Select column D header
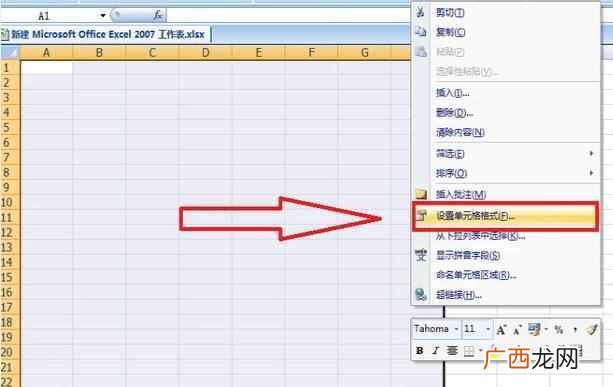The image size is (613, 387). [206, 52]
